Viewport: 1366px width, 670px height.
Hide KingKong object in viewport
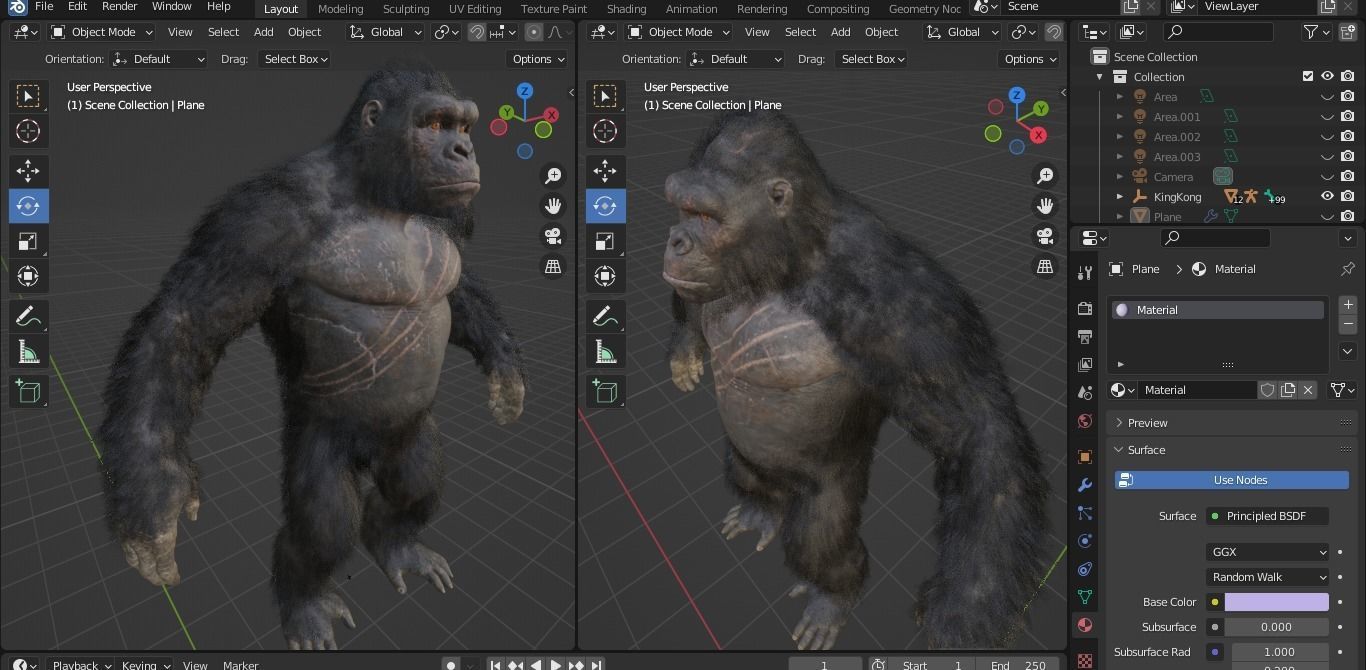pos(1328,196)
